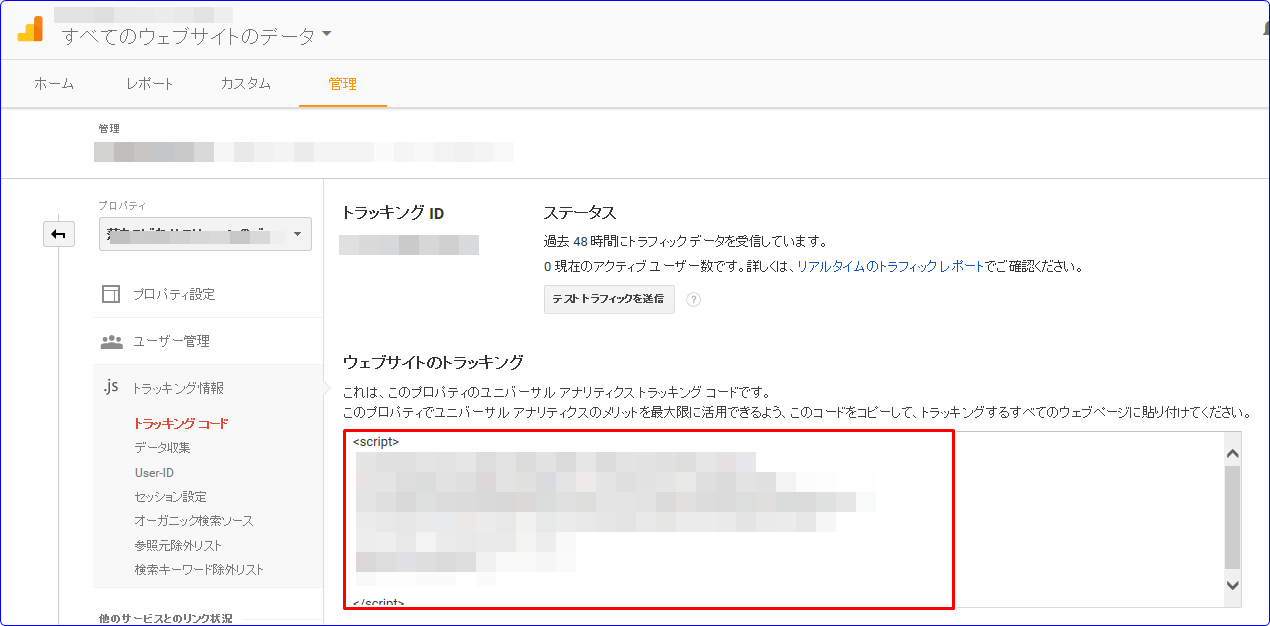Click the ステータス heading text
Screen dimensions: 1270x626
(x=580, y=213)
